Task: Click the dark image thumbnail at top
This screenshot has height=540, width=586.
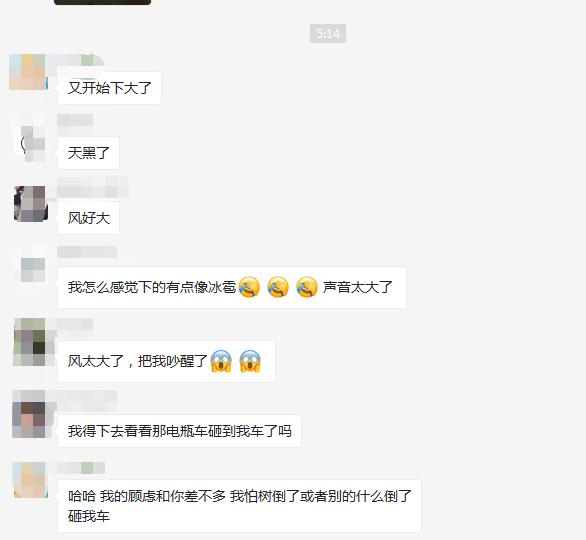Action: coord(102,2)
